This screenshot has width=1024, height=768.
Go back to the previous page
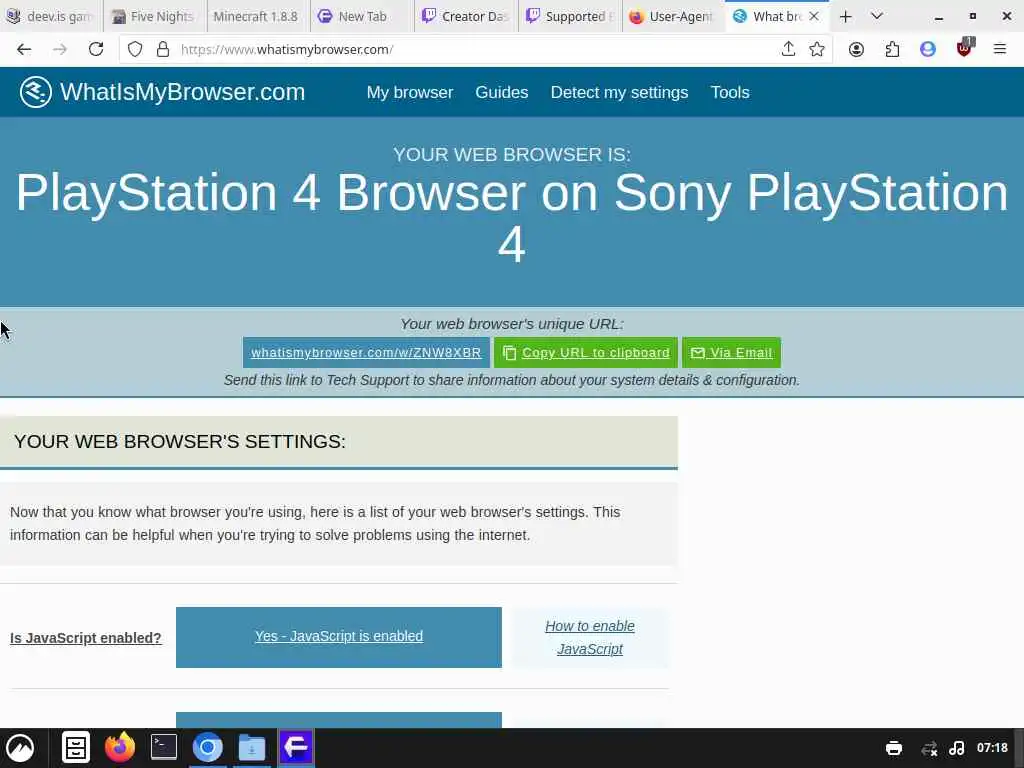pyautogui.click(x=24, y=50)
